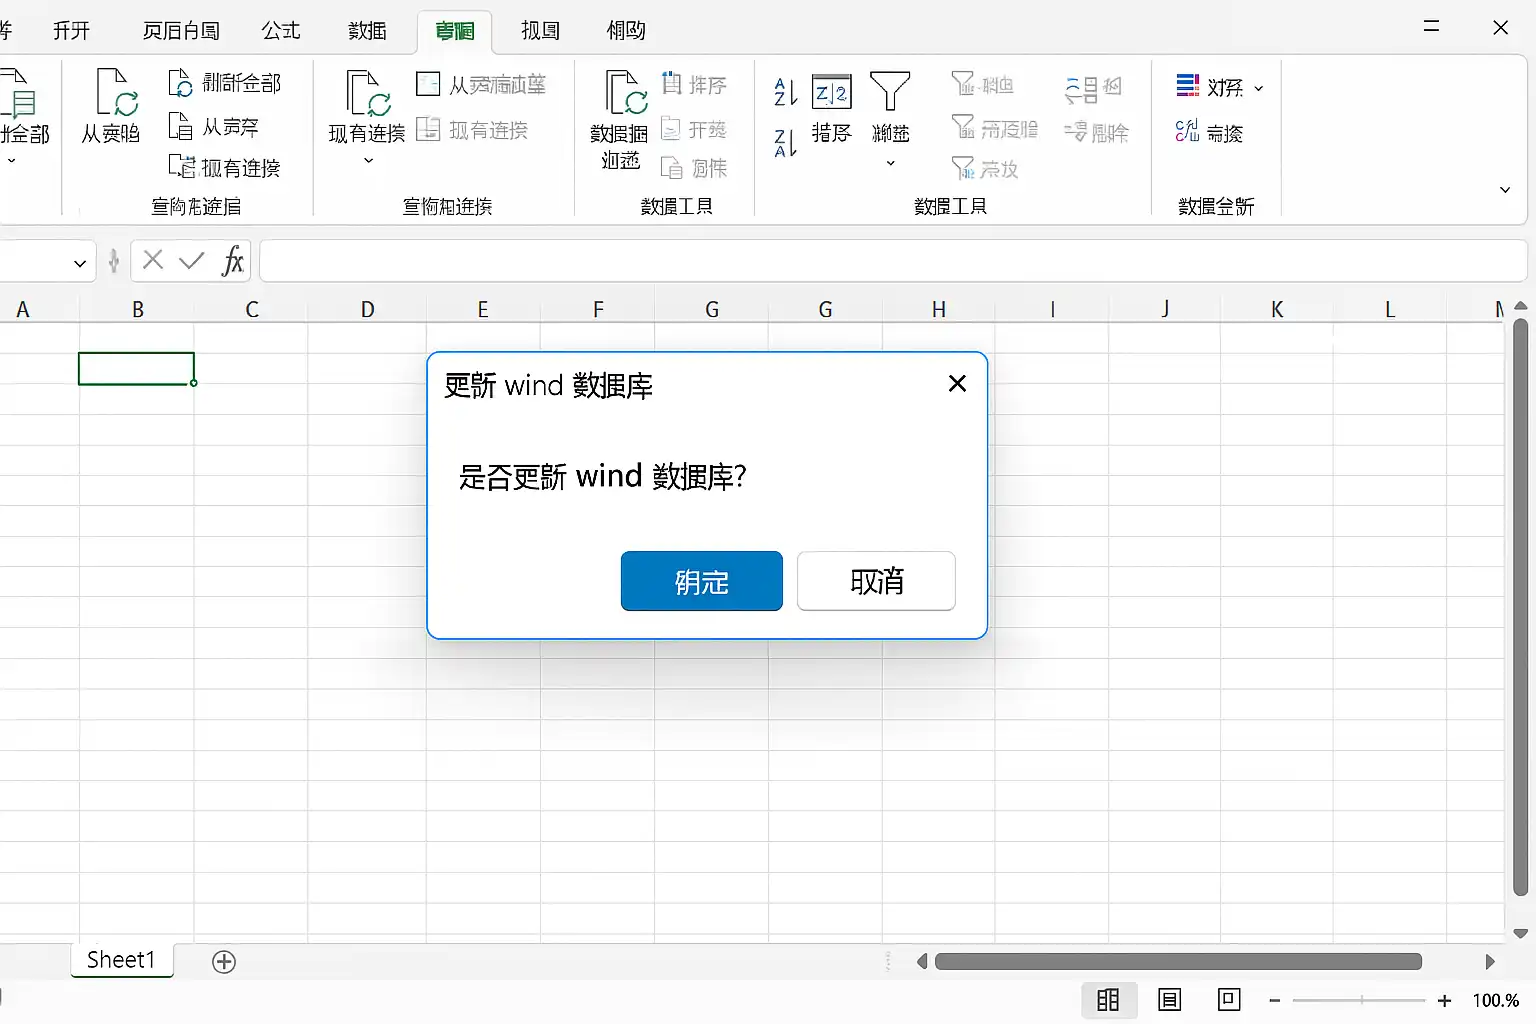Insert a function via the fx icon
The image size is (1536, 1024).
coord(233,261)
